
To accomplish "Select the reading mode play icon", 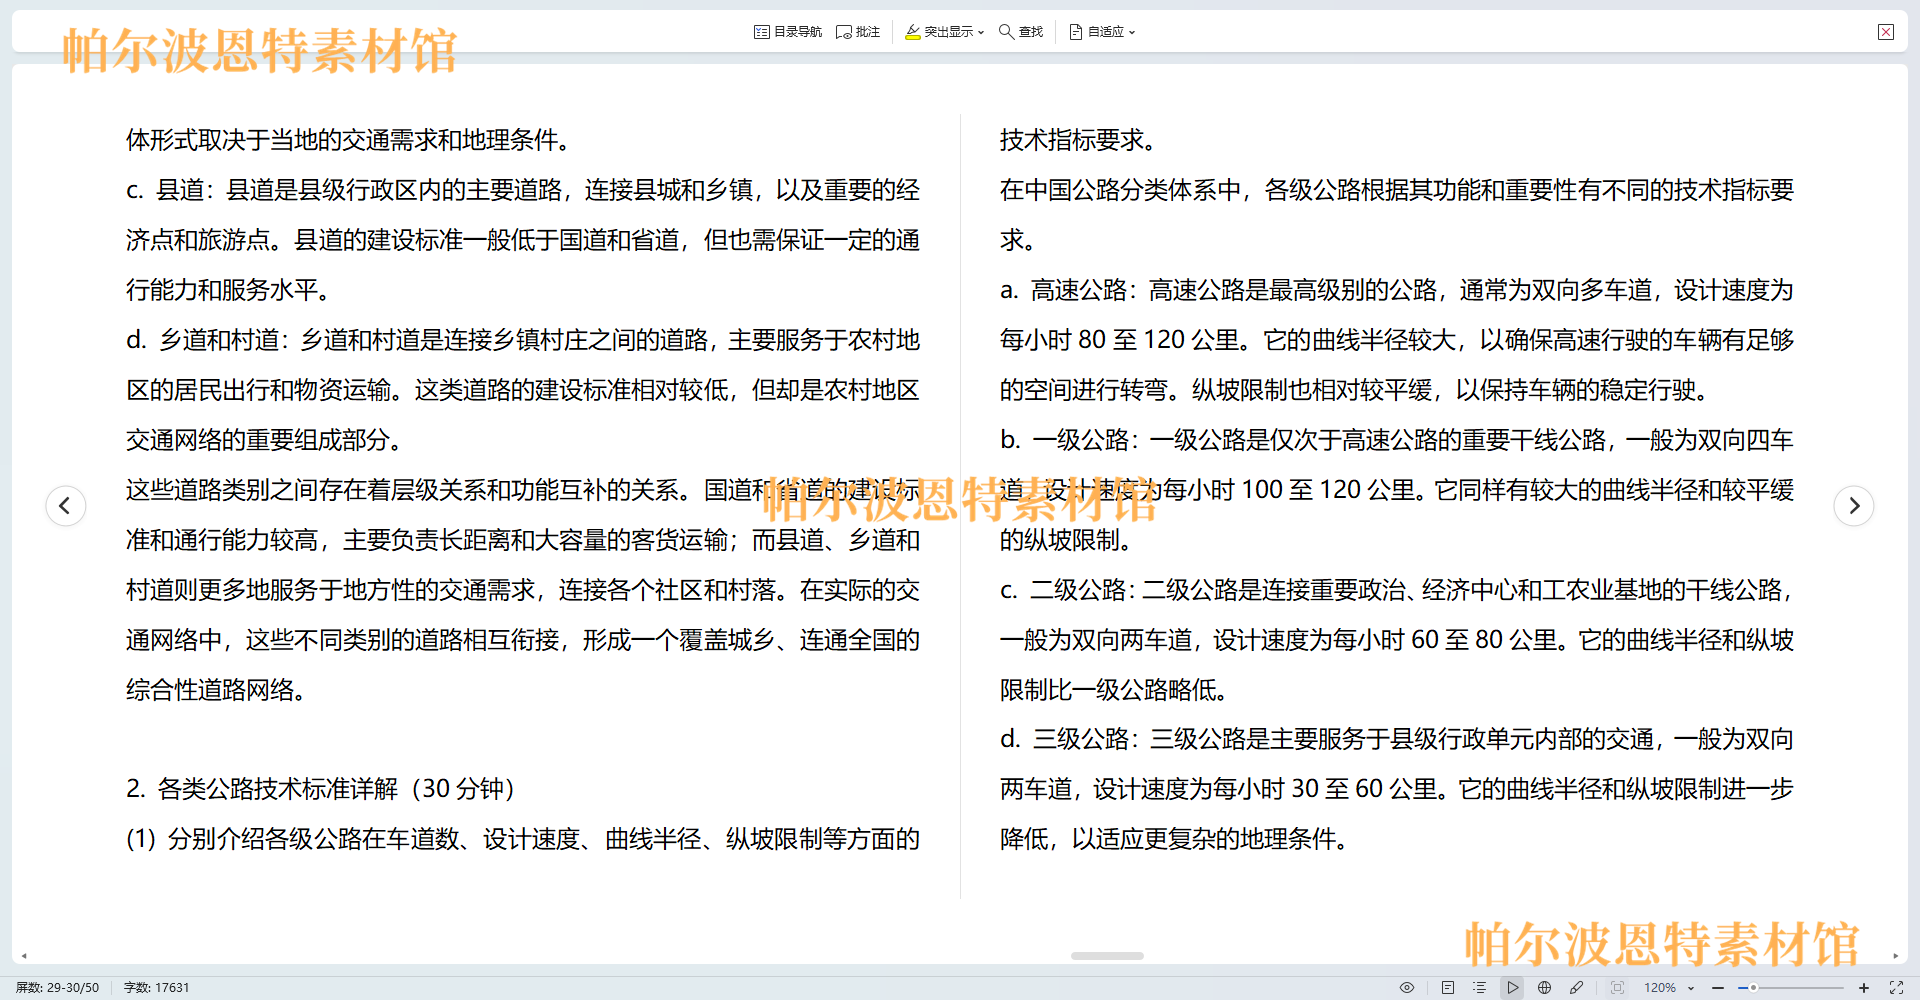I will [1512, 987].
